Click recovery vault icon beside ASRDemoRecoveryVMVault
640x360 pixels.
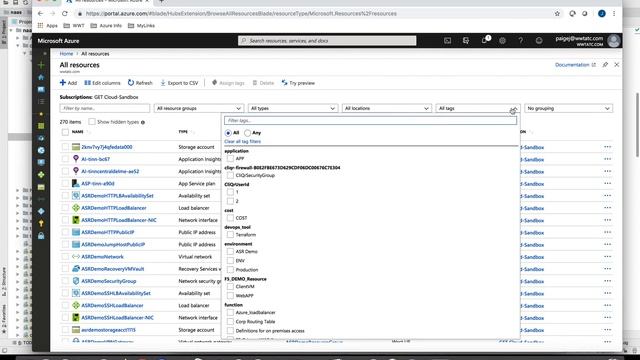coord(76,269)
